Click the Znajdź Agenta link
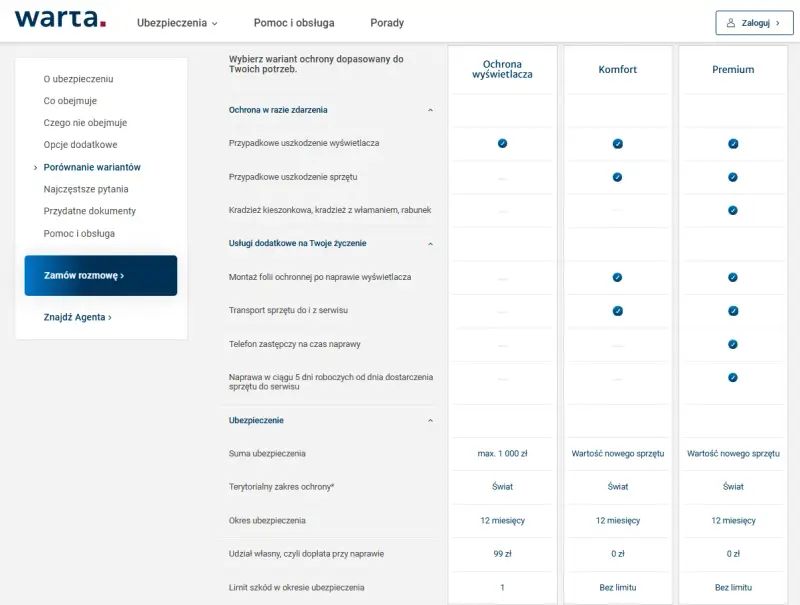The image size is (800, 605). click(78, 317)
